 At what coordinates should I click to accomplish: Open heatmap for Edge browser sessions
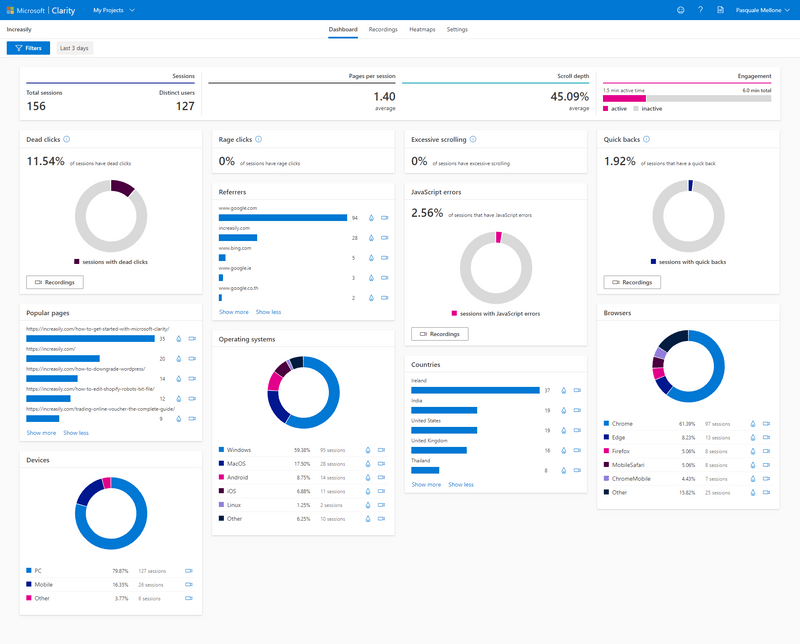click(x=753, y=437)
